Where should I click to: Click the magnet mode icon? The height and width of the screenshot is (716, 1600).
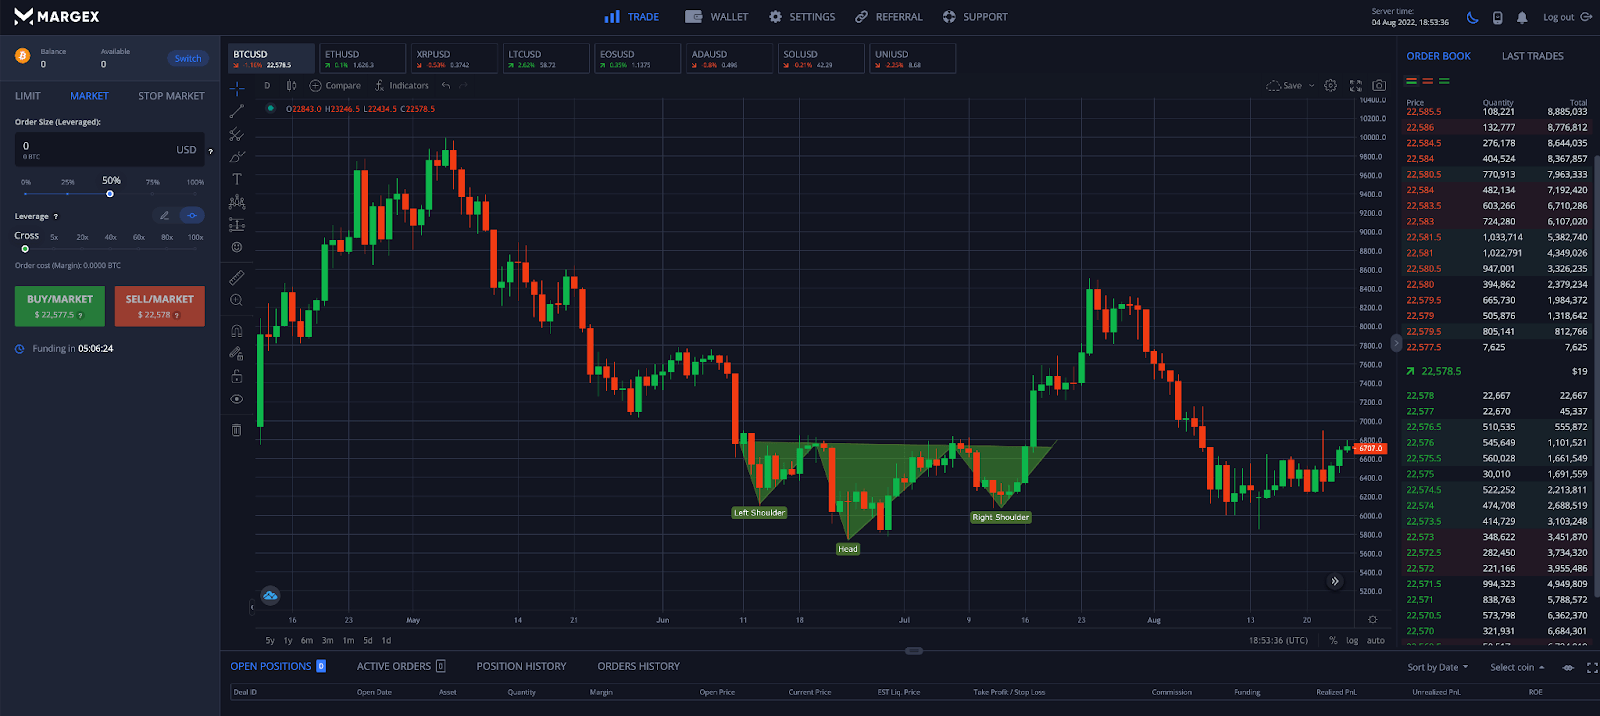pos(237,331)
